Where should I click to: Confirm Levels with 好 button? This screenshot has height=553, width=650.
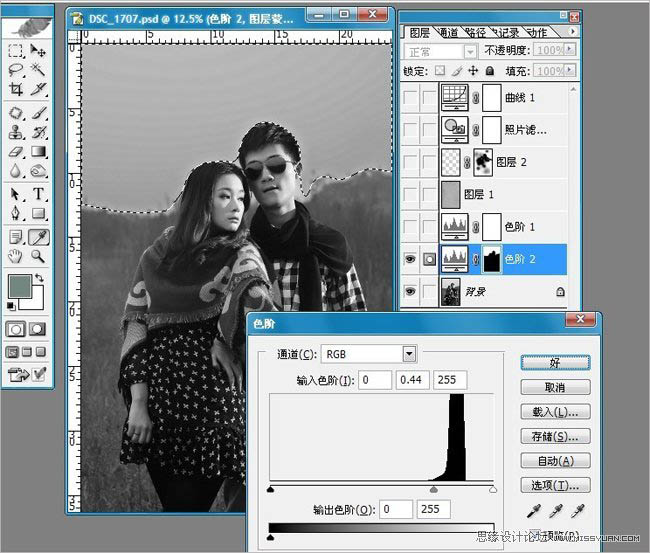(x=555, y=363)
